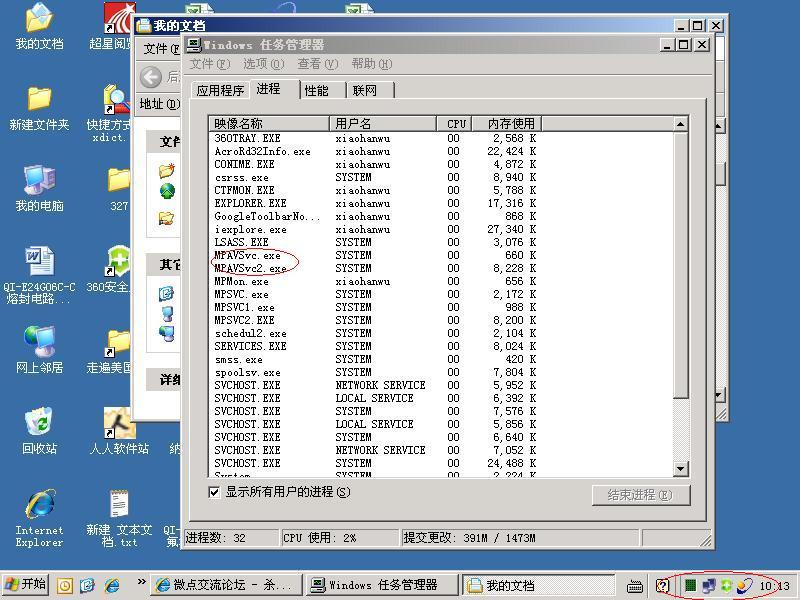Click the green square CPU meter tray icon
800x600 pixels.
(690, 585)
